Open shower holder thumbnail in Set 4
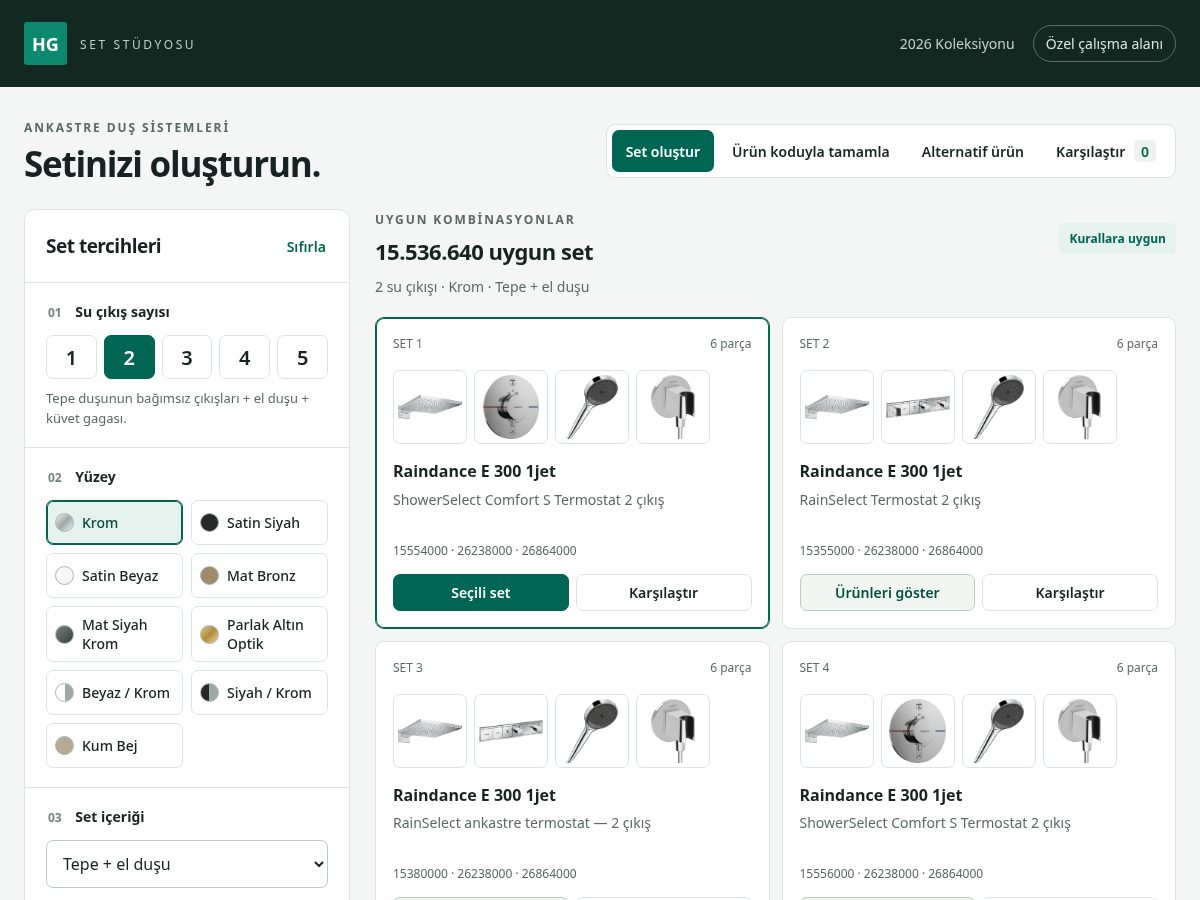 pos(1080,731)
